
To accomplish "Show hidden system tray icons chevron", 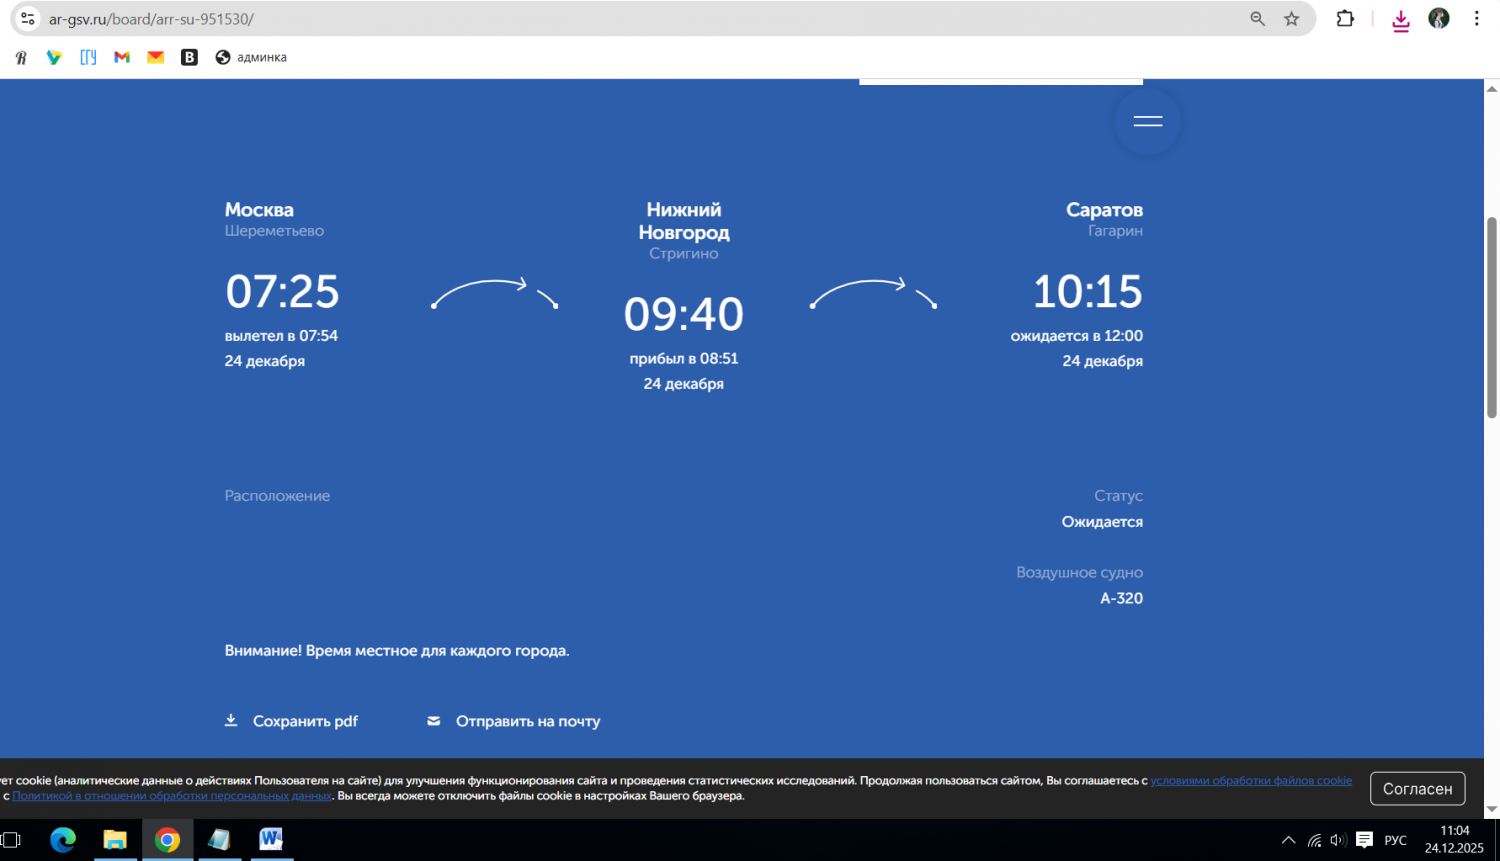I will tap(1288, 840).
